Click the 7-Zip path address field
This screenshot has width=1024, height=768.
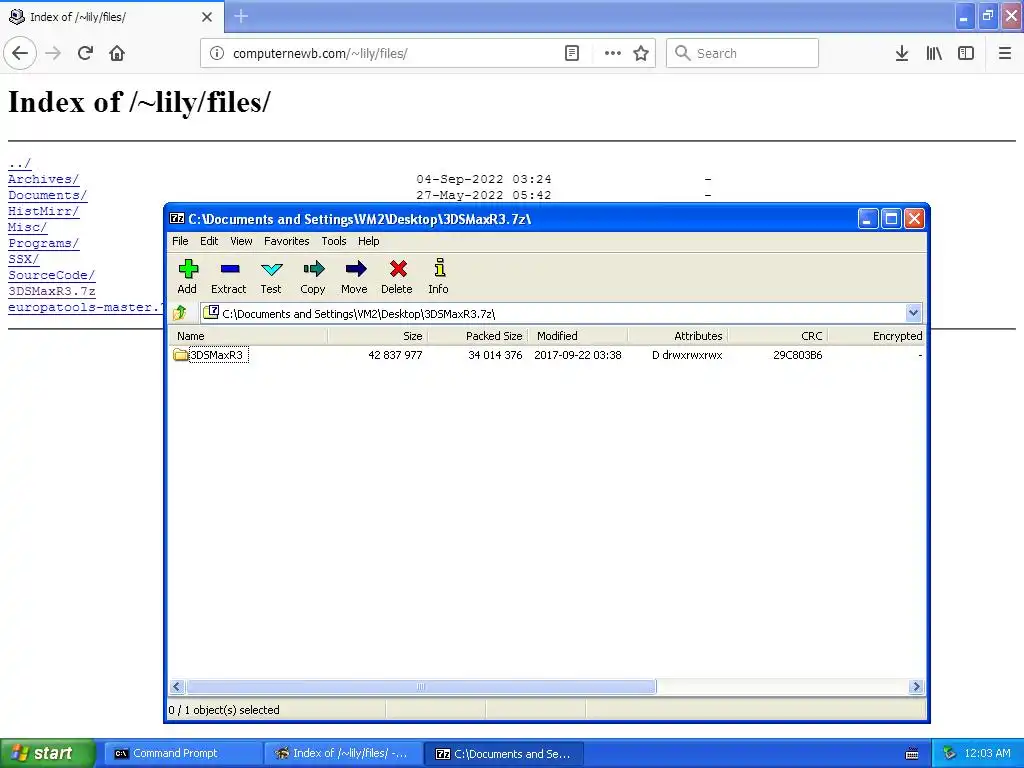(x=562, y=313)
